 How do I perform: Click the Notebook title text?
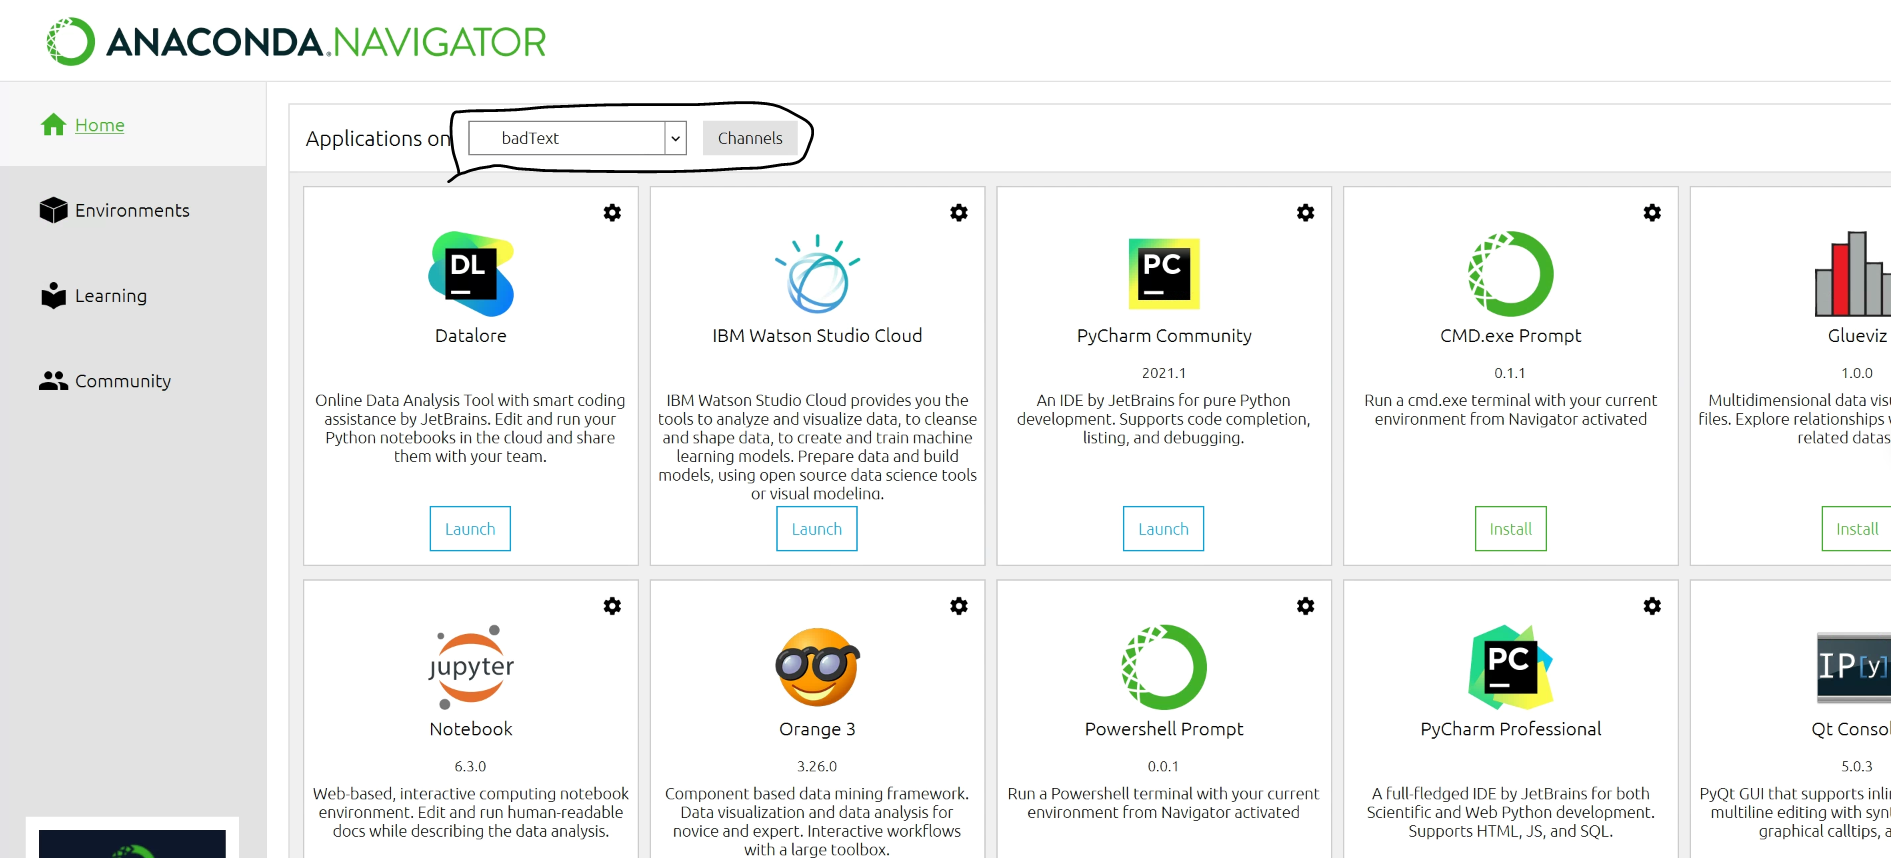[471, 729]
